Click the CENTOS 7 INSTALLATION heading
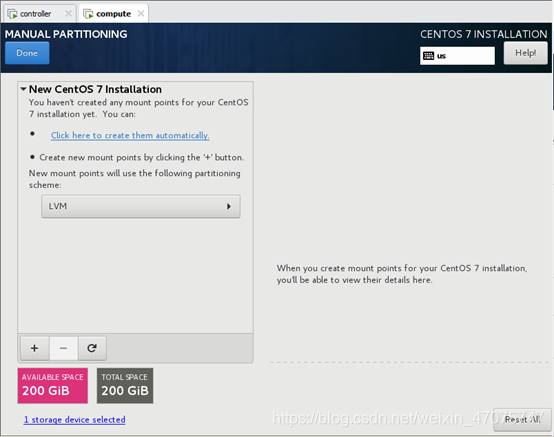 point(484,34)
